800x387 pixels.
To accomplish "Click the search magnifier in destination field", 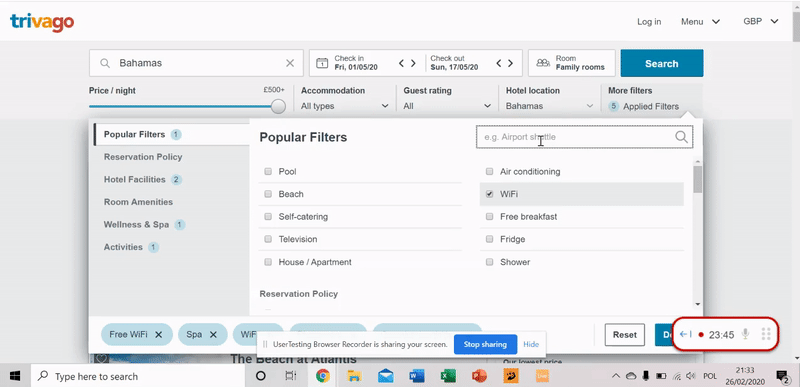I will click(105, 63).
